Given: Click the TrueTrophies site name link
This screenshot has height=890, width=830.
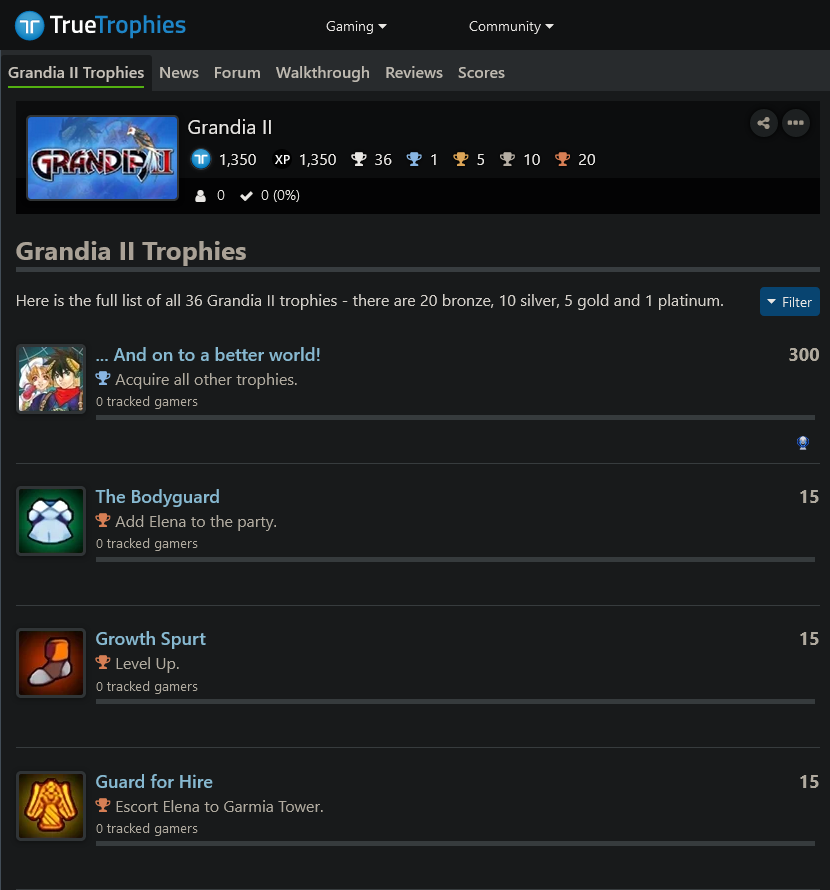Looking at the screenshot, I should click(118, 26).
